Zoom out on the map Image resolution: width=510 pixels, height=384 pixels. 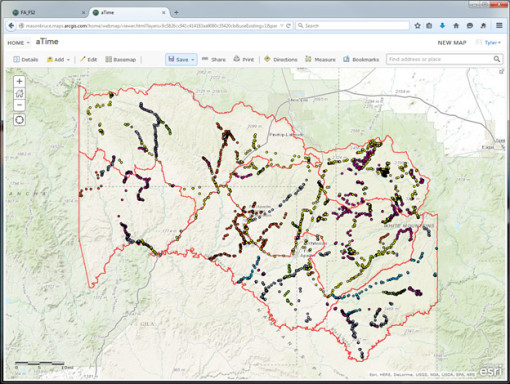[19, 105]
